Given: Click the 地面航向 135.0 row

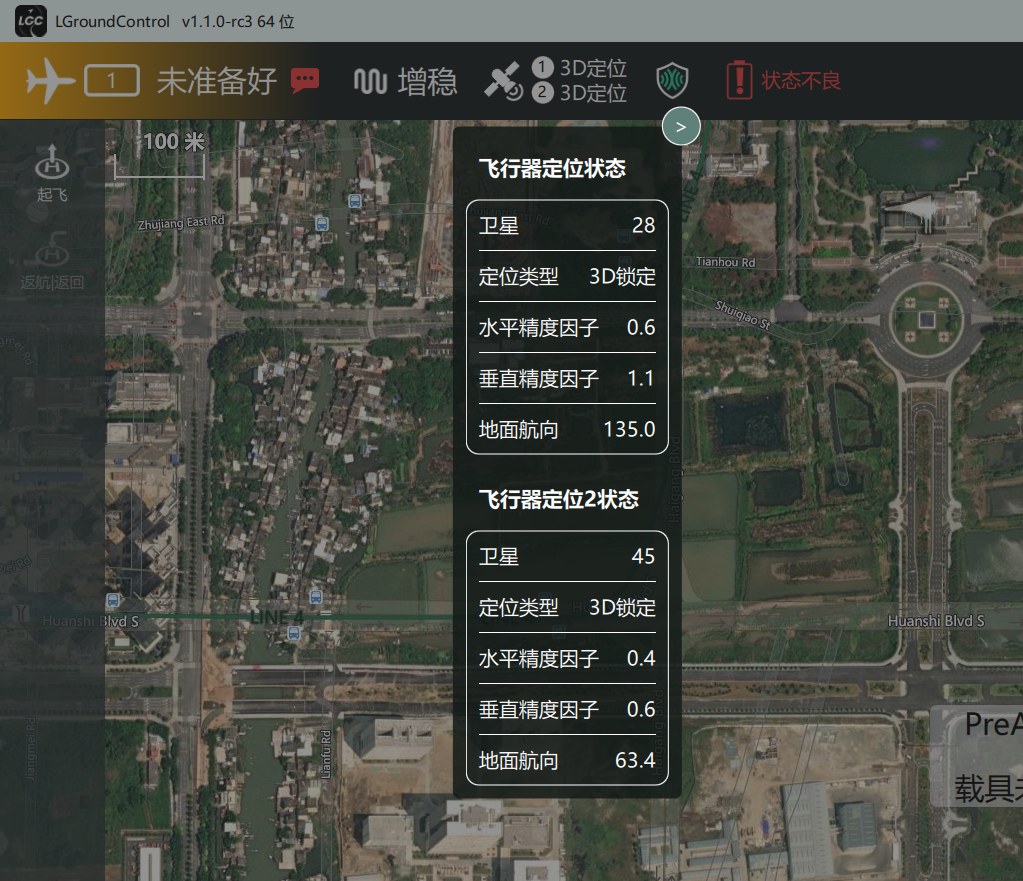Looking at the screenshot, I should pos(567,429).
